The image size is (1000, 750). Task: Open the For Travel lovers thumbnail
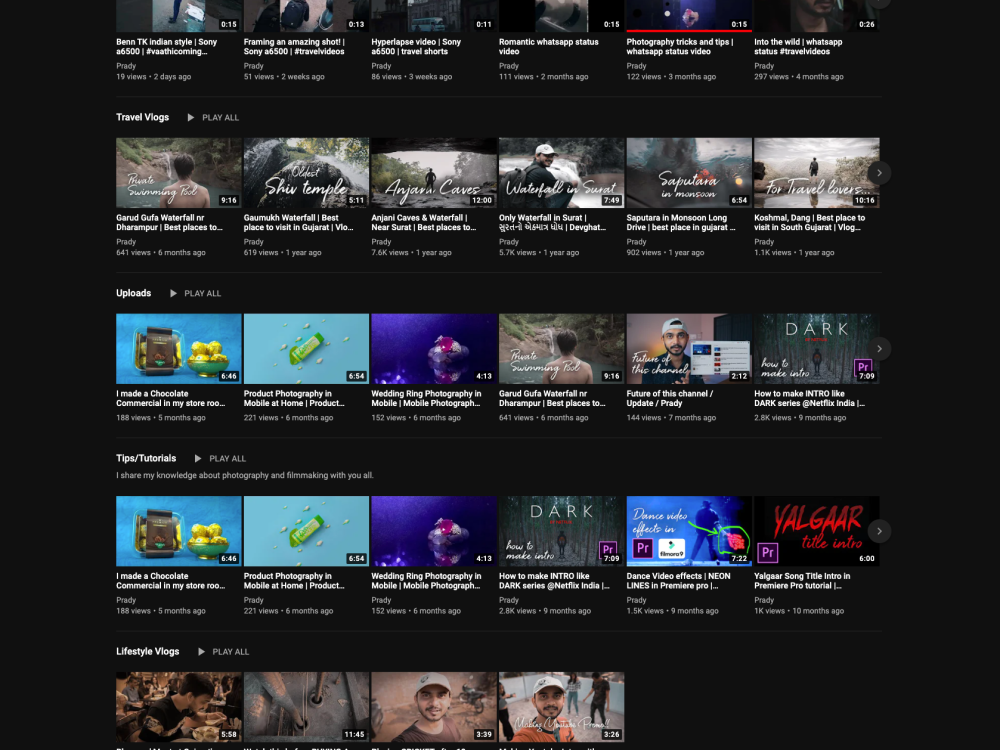click(x=816, y=173)
